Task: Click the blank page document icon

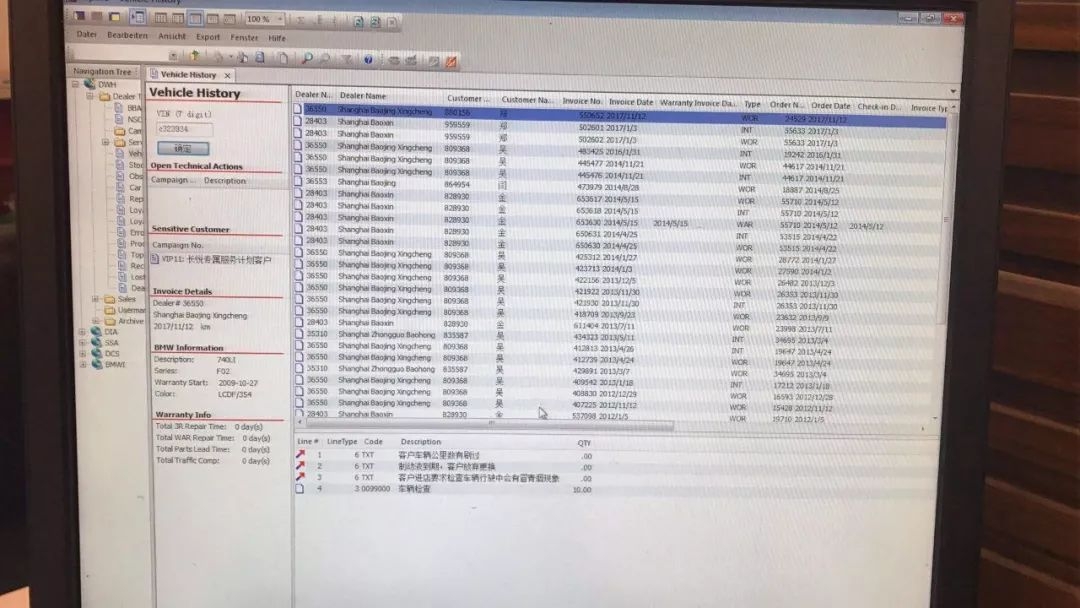Action: click(x=283, y=58)
